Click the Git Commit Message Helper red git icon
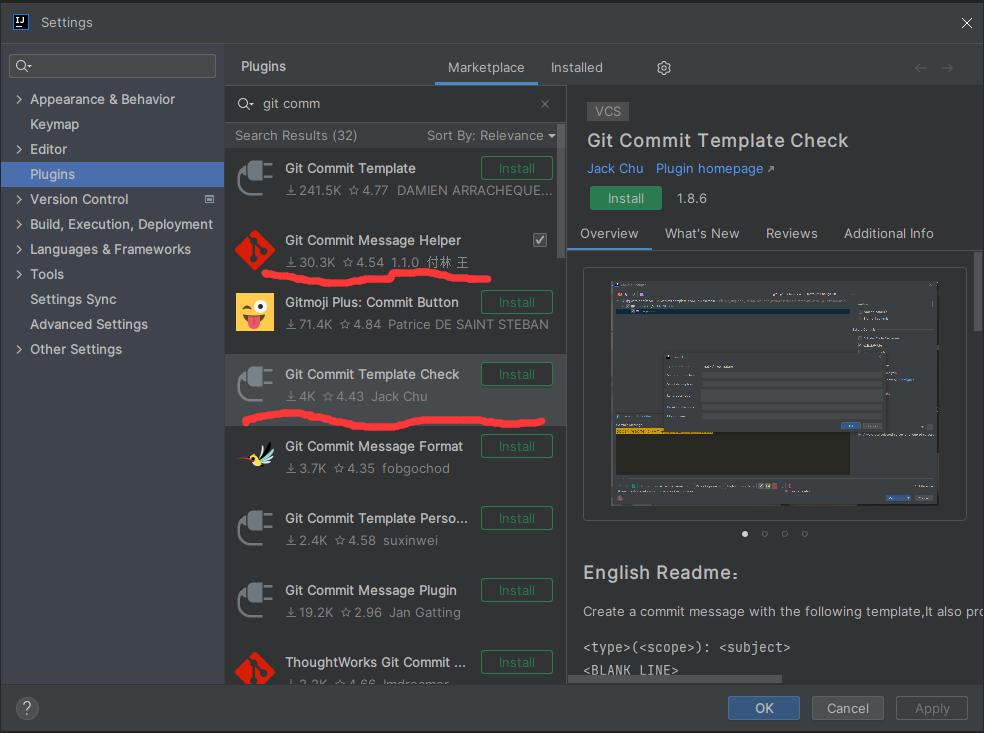The width and height of the screenshot is (984, 733). coord(255,250)
